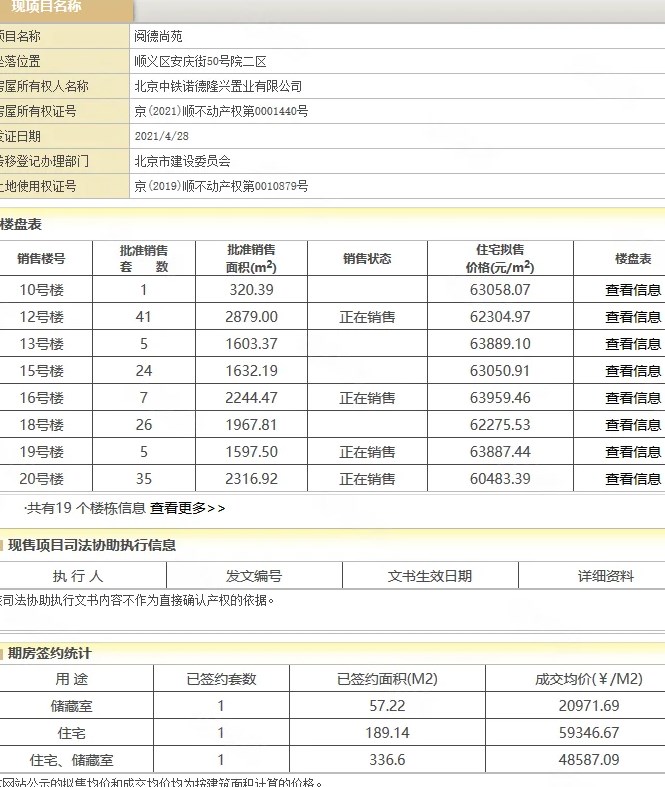The width and height of the screenshot is (665, 787).
Task: Click 正在销售 status in 12号楼 row
Action: pos(367,317)
